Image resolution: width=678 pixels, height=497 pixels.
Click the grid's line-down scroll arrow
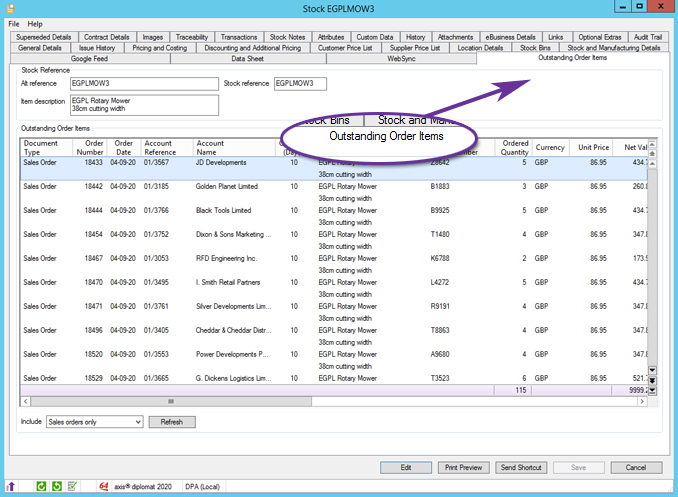[x=652, y=370]
